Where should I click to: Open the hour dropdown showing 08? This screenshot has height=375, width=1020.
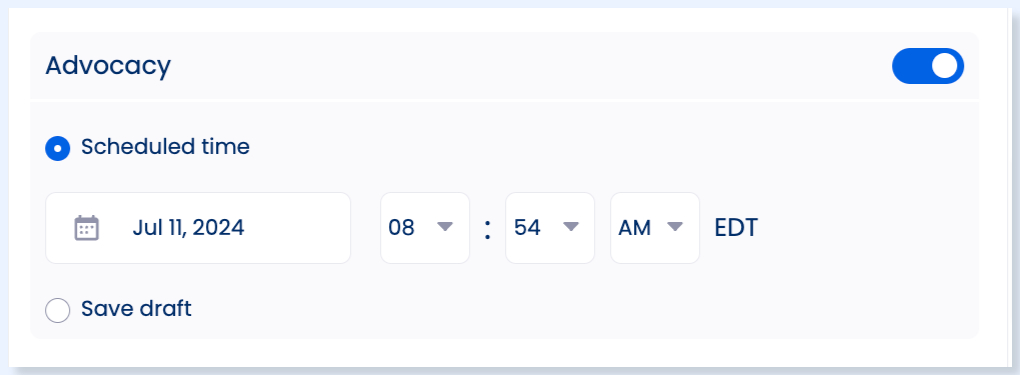(425, 228)
